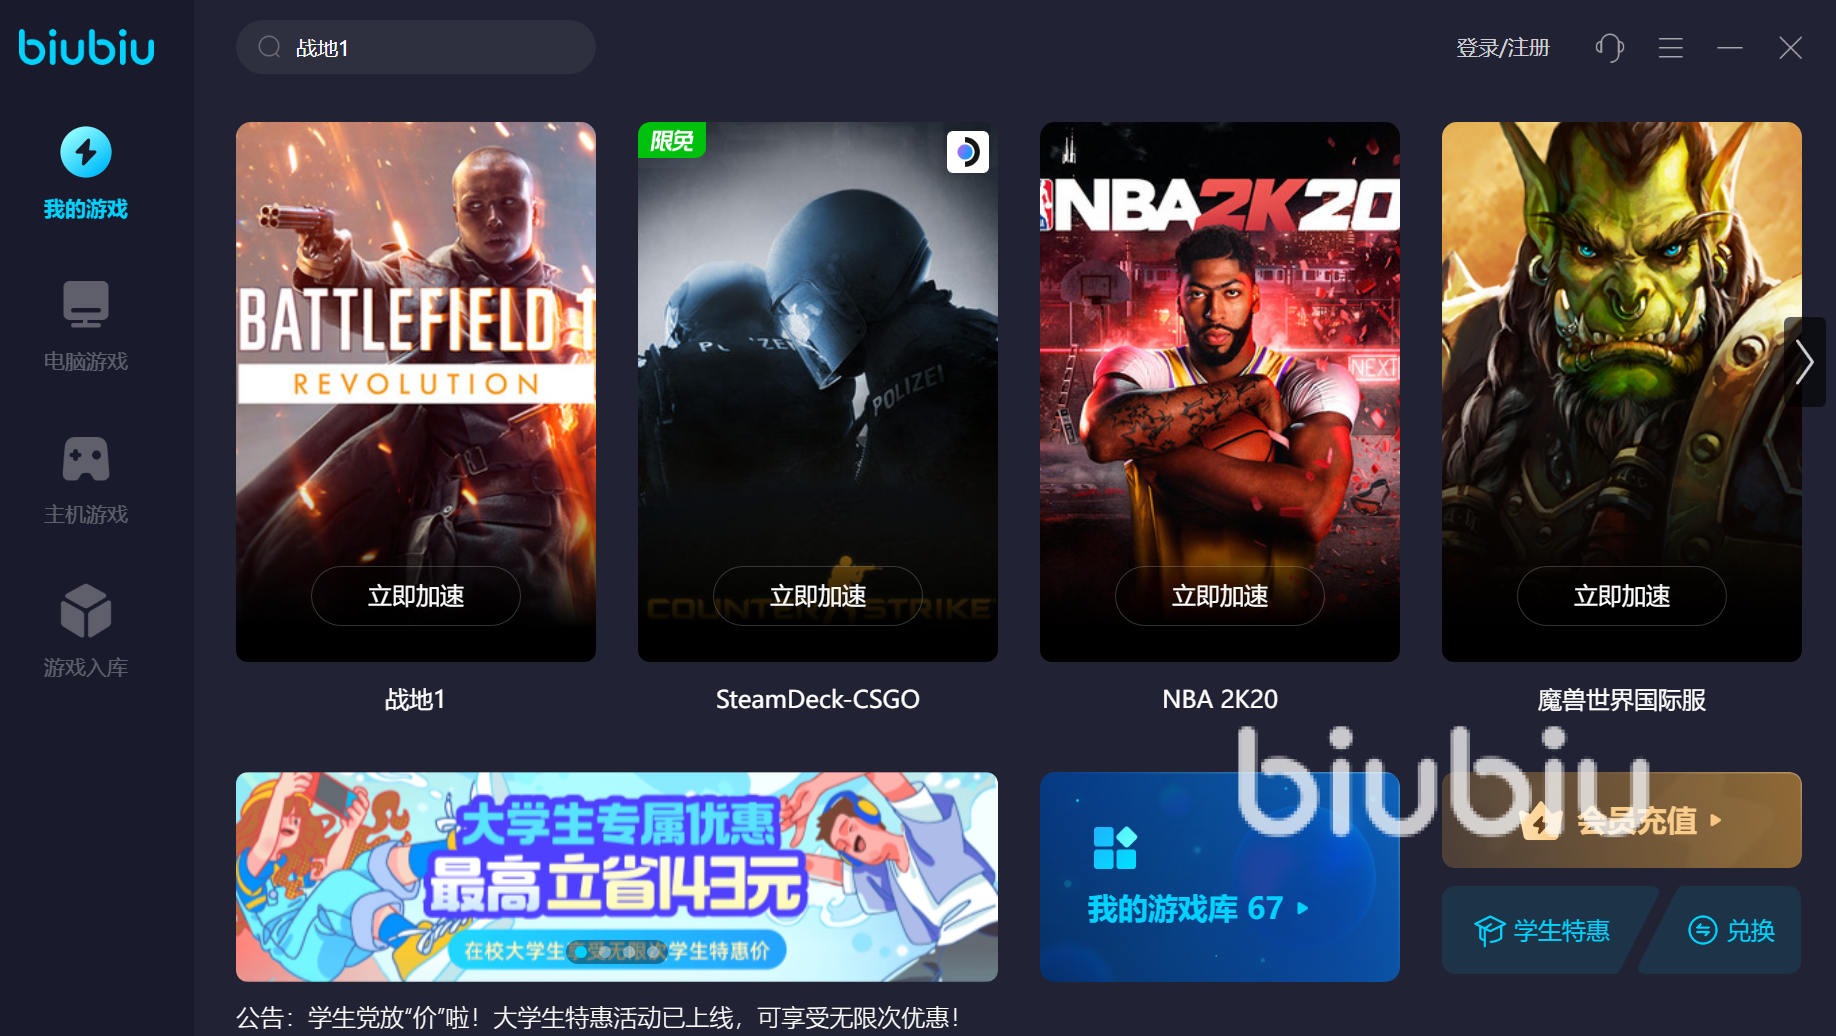Open membership recharge banner
Image resolution: width=1836 pixels, height=1036 pixels.
pos(1621,820)
